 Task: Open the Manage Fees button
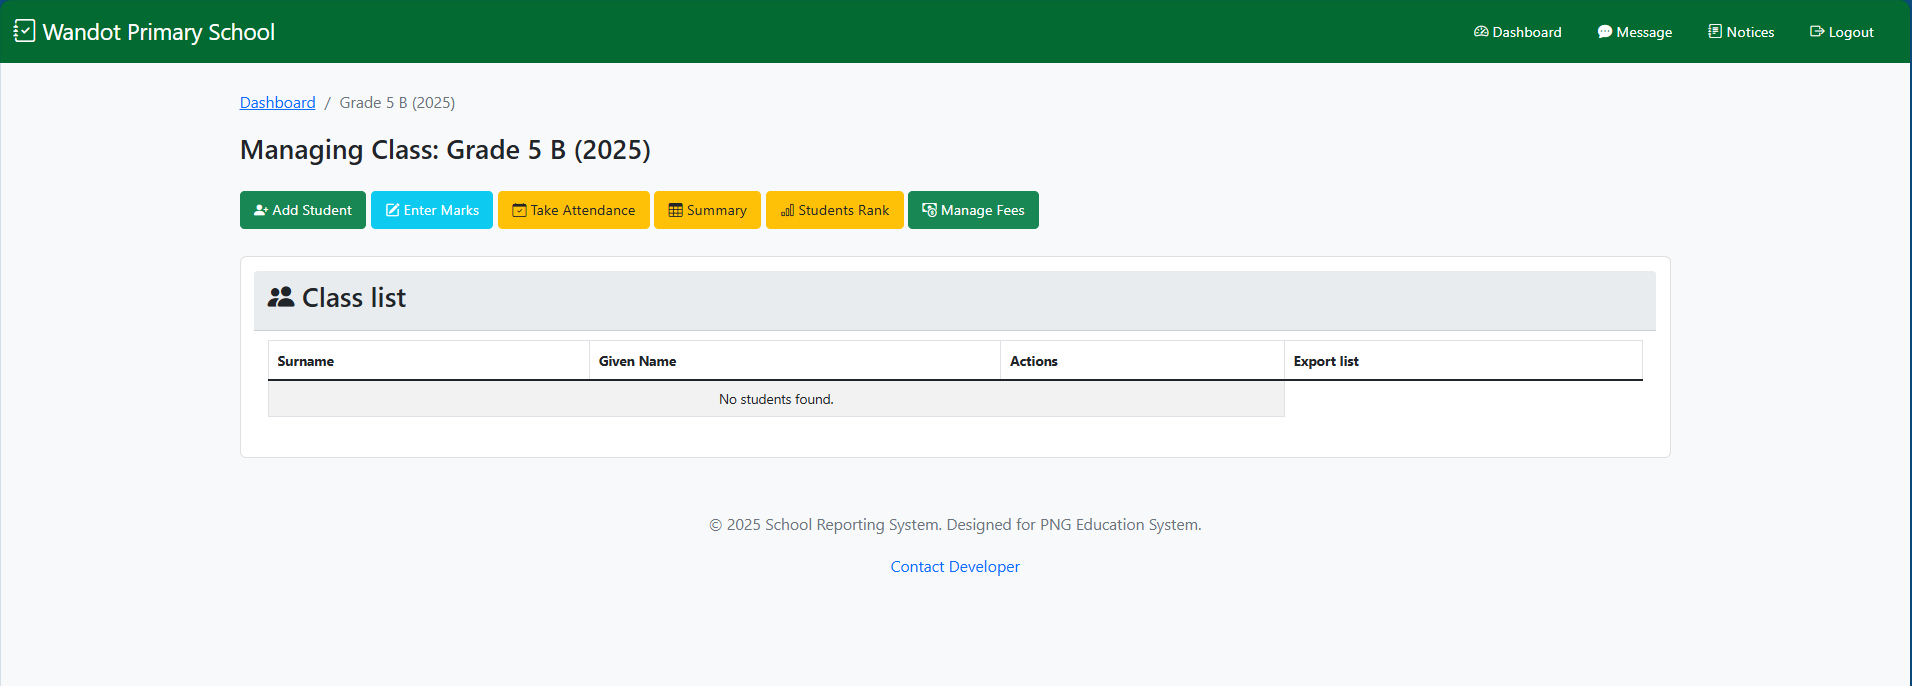click(x=973, y=210)
